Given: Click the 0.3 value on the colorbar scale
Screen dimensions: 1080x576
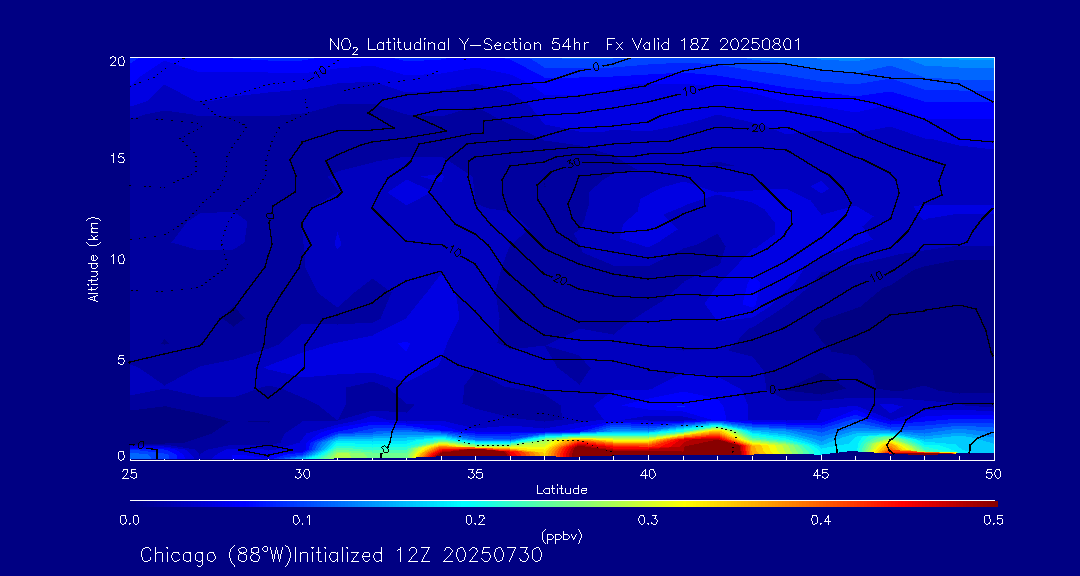Looking at the screenshot, I should (648, 520).
